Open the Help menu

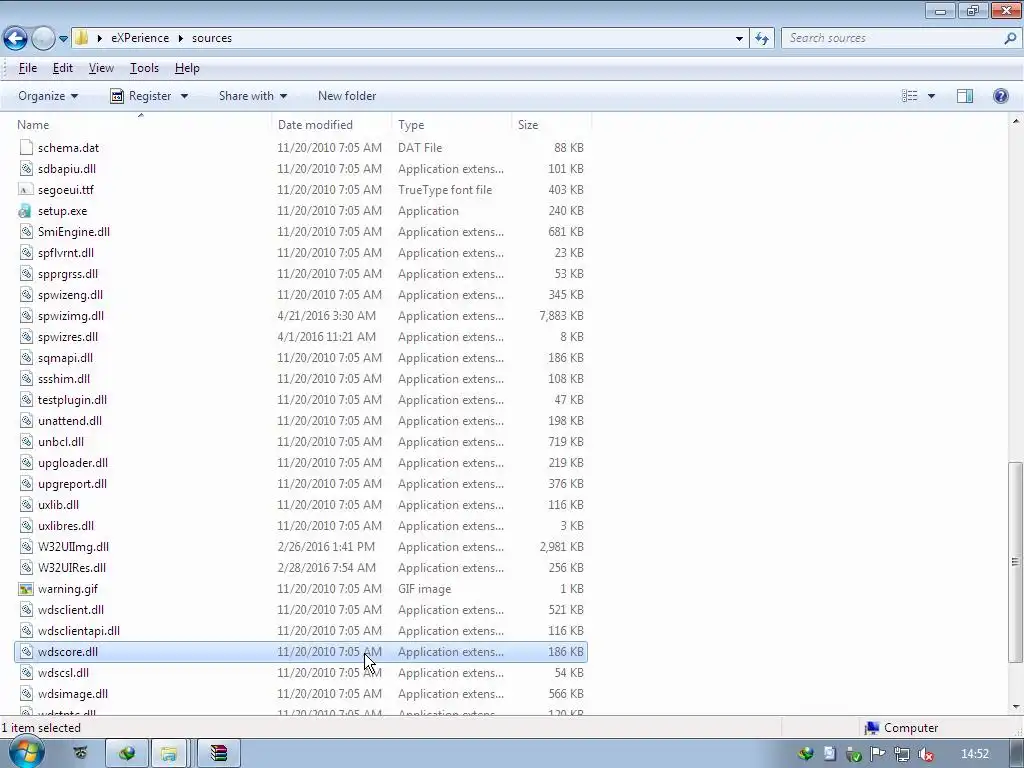pyautogui.click(x=187, y=68)
